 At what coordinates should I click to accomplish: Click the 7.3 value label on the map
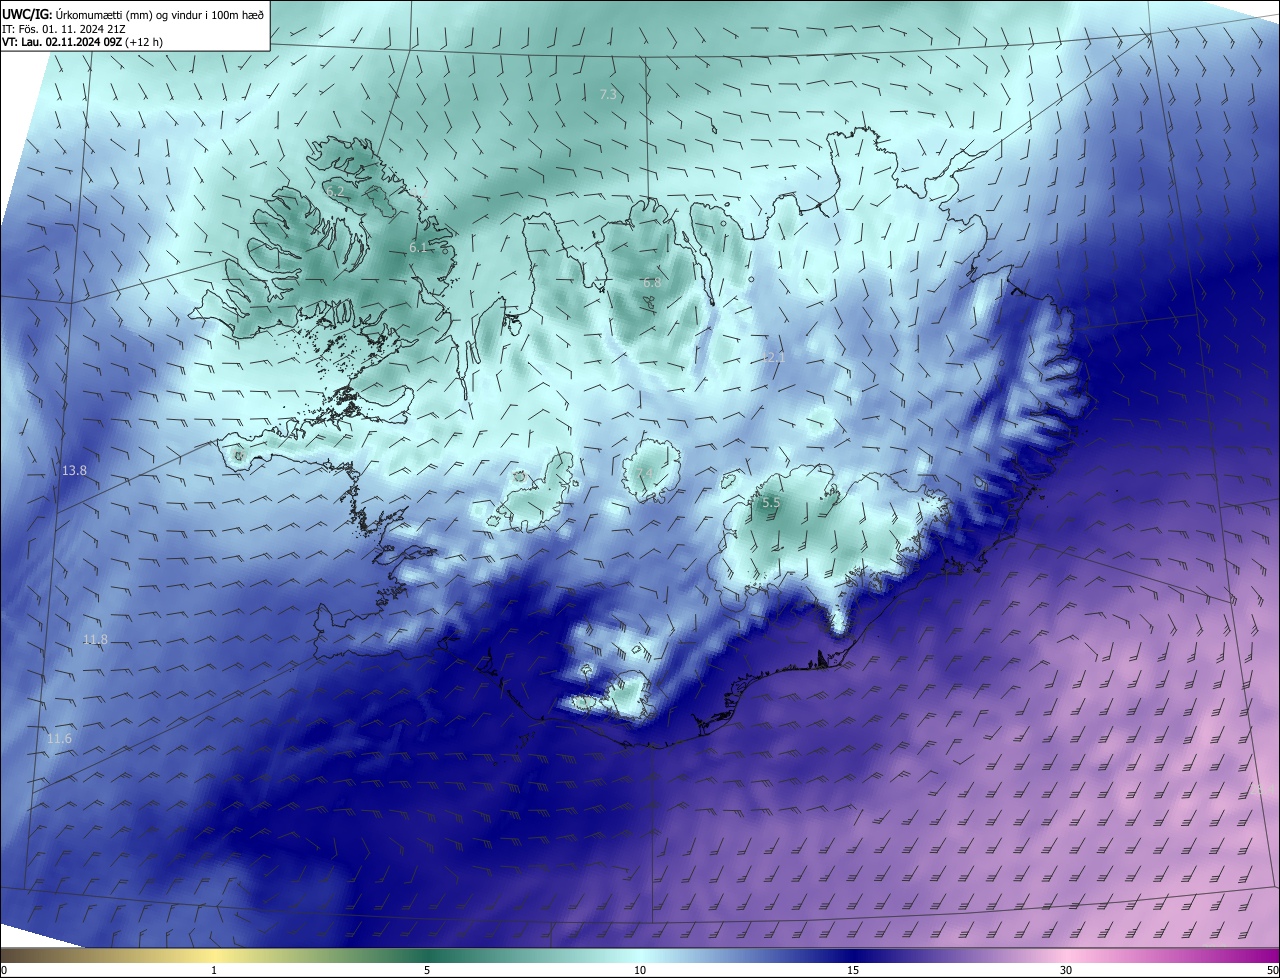[x=608, y=94]
